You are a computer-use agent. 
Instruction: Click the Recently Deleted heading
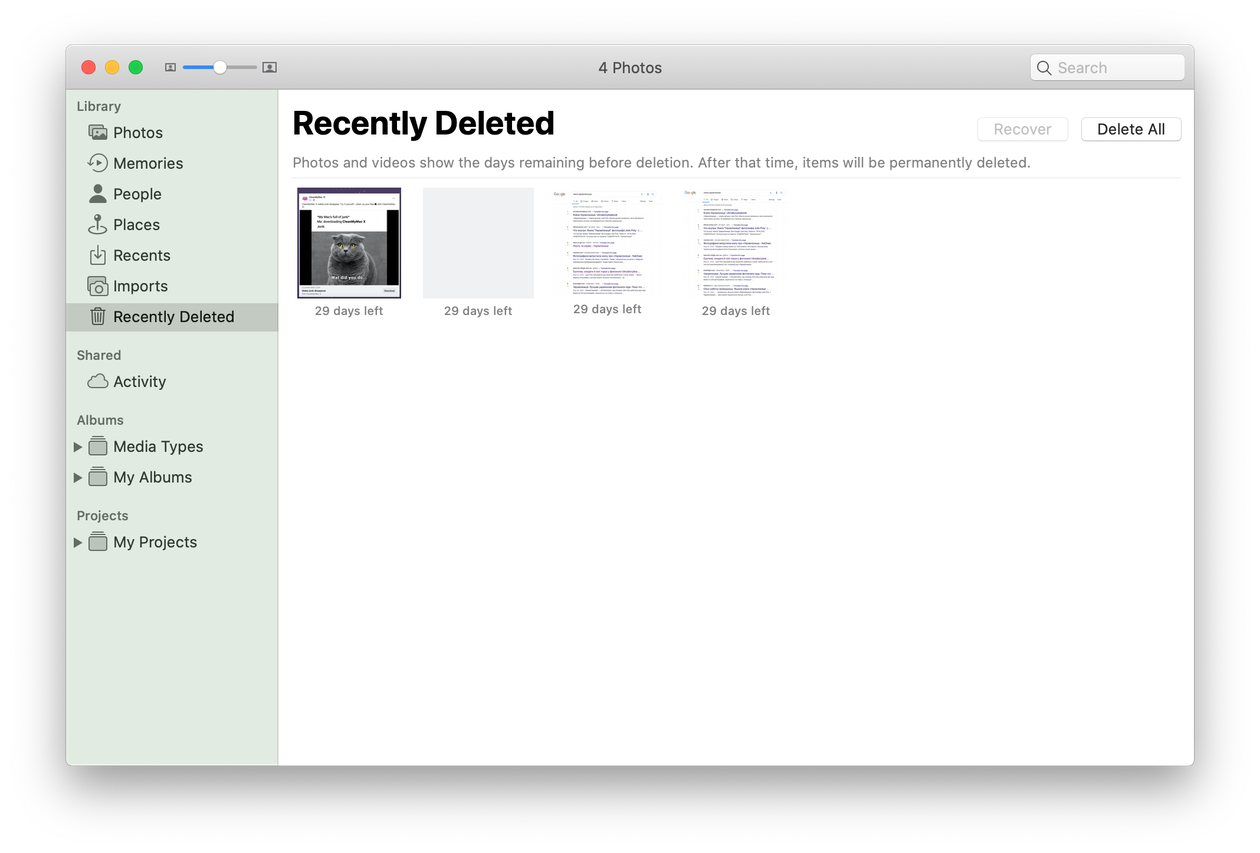point(423,123)
